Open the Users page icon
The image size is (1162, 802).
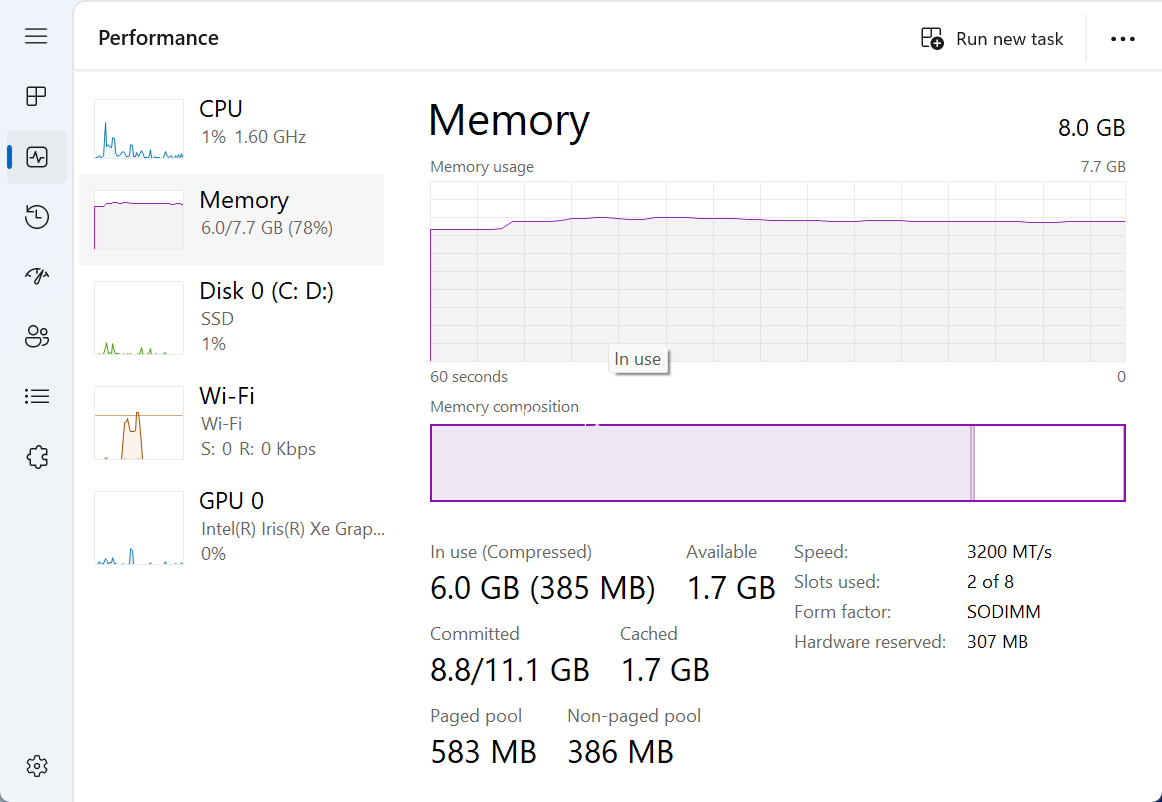pos(37,337)
